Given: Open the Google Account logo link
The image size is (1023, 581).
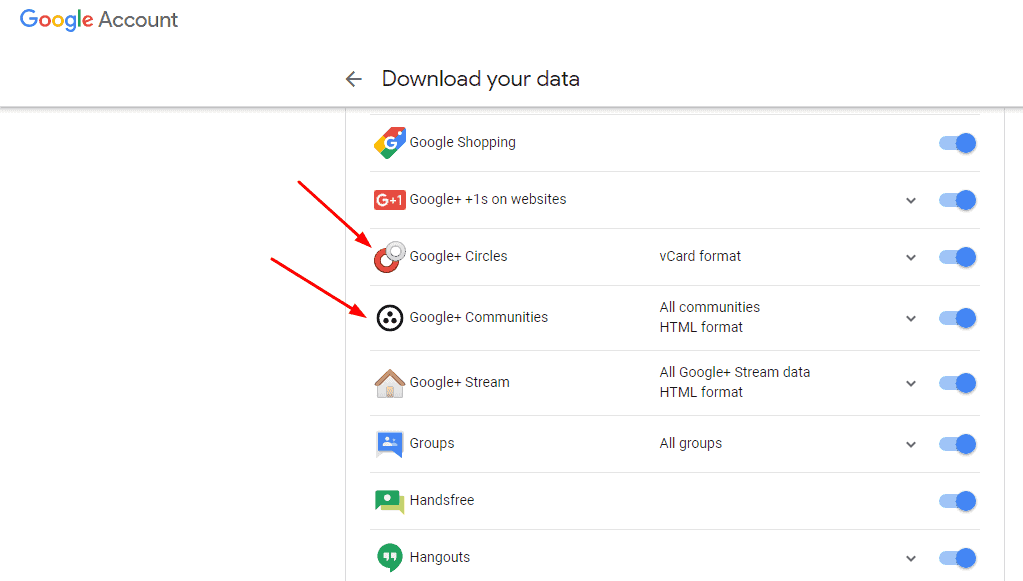Looking at the screenshot, I should tap(99, 20).
